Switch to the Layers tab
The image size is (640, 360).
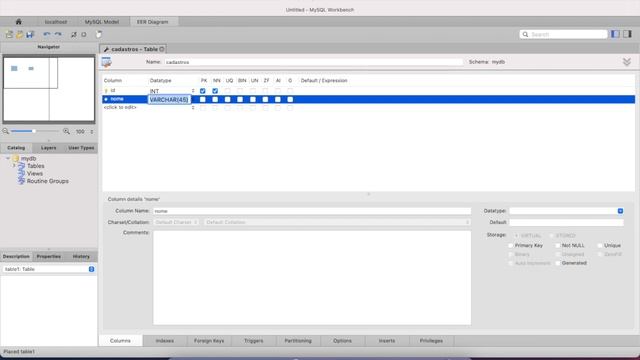(x=49, y=148)
